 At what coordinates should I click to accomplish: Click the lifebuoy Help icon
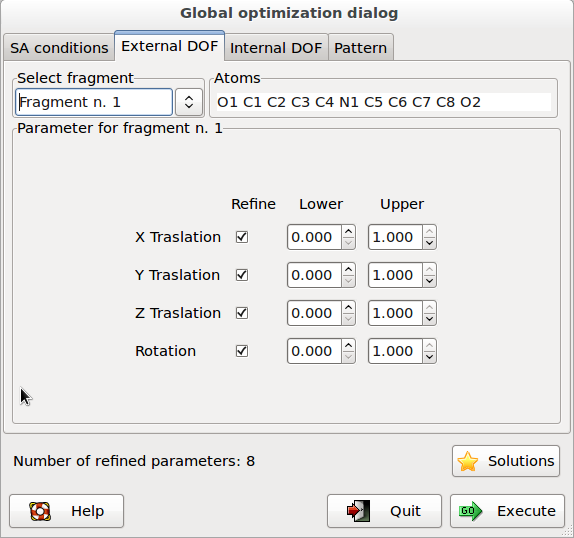pos(40,511)
